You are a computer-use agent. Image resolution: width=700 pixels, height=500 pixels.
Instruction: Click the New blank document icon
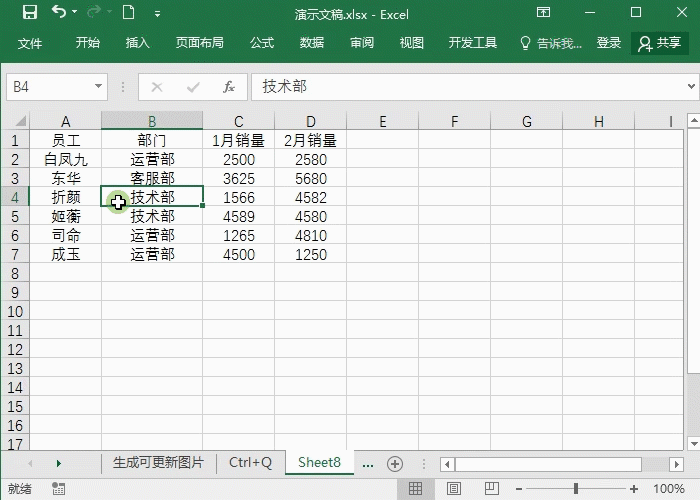coord(129,12)
